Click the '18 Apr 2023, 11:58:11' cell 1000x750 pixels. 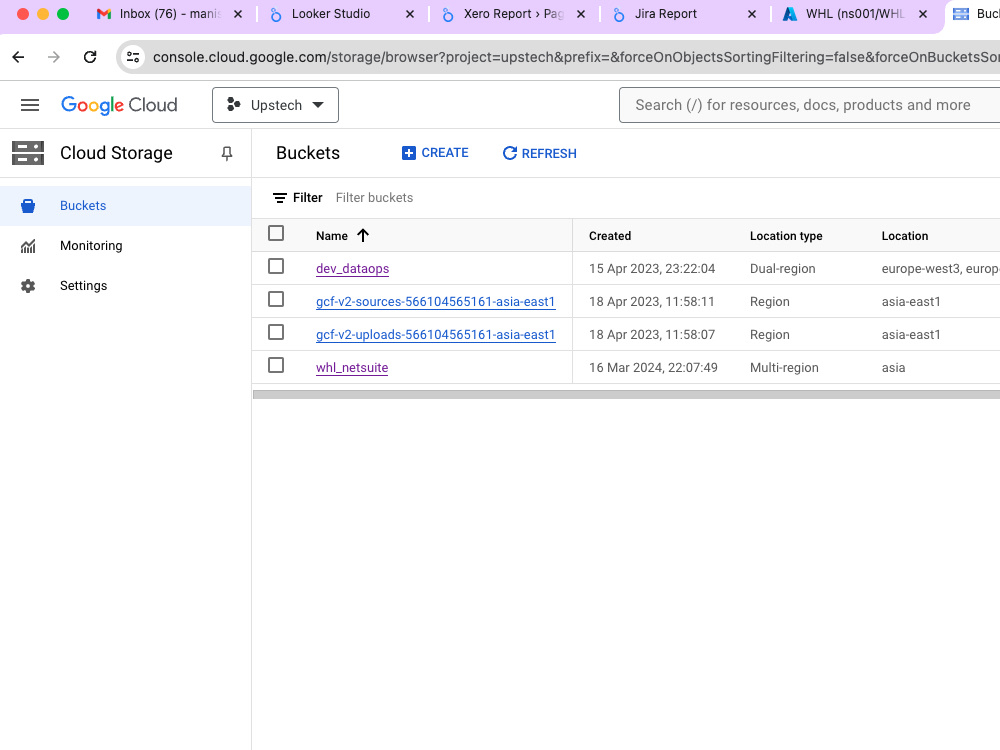[x=651, y=302]
